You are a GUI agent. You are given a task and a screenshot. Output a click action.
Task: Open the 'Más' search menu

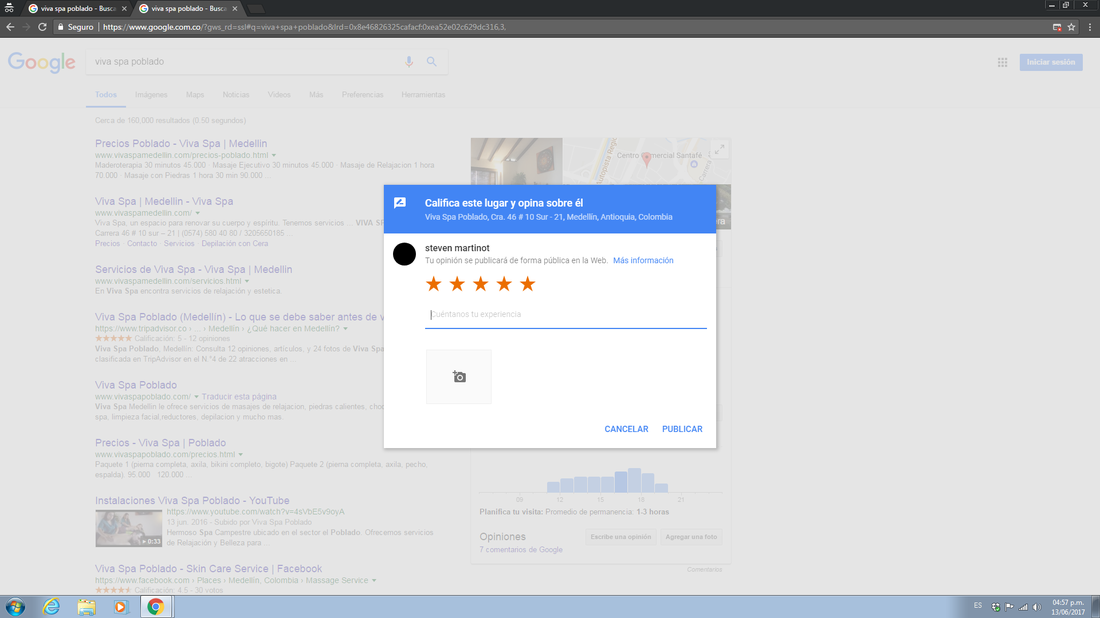coord(316,95)
